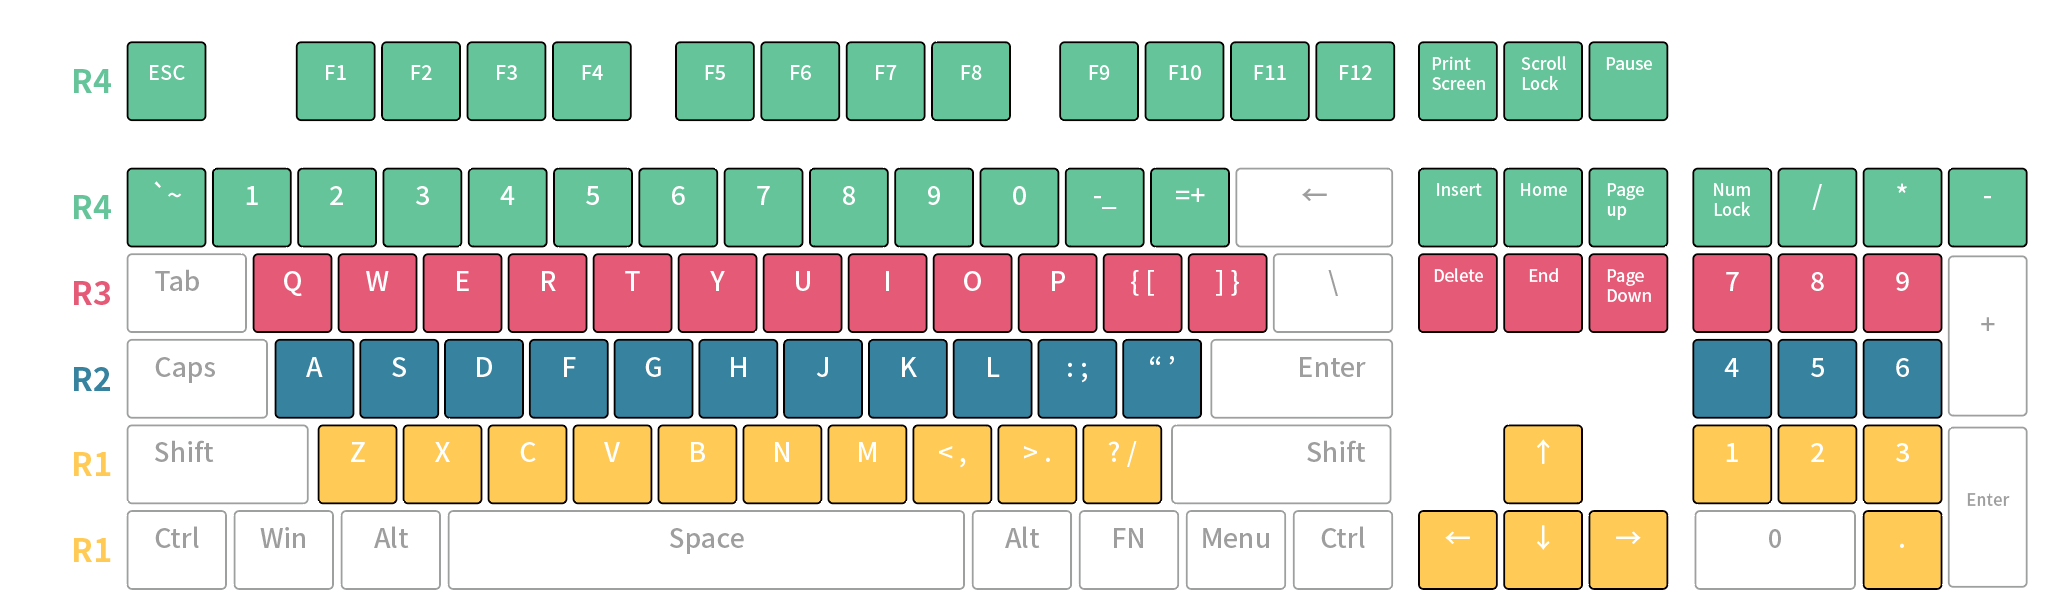Viewport: 2045px width, 616px height.
Task: Click the backspace arrow key
Action: coord(1313,207)
